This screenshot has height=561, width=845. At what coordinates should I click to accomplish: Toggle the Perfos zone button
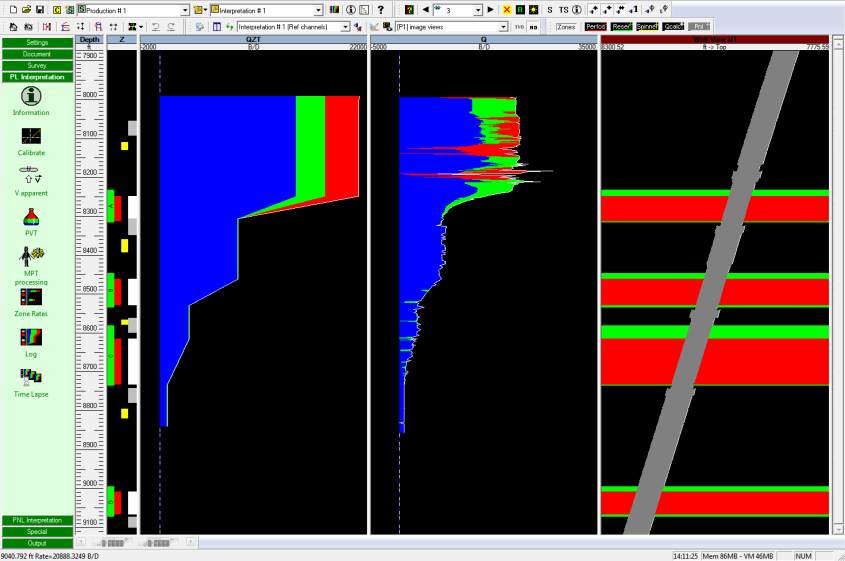pyautogui.click(x=595, y=26)
